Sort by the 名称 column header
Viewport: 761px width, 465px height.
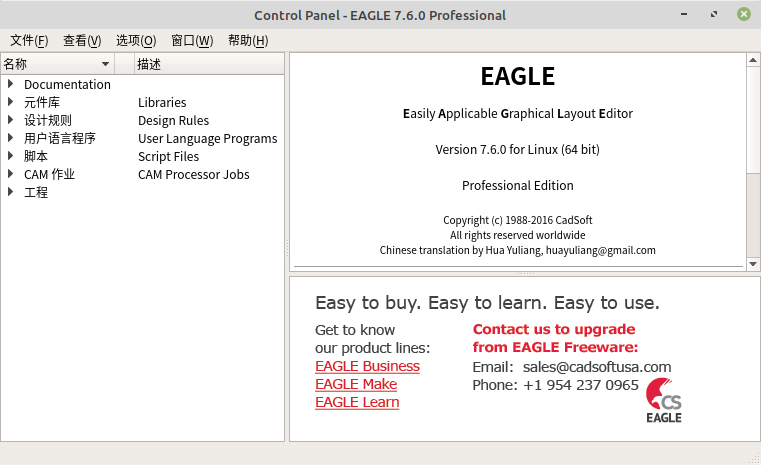[57, 64]
